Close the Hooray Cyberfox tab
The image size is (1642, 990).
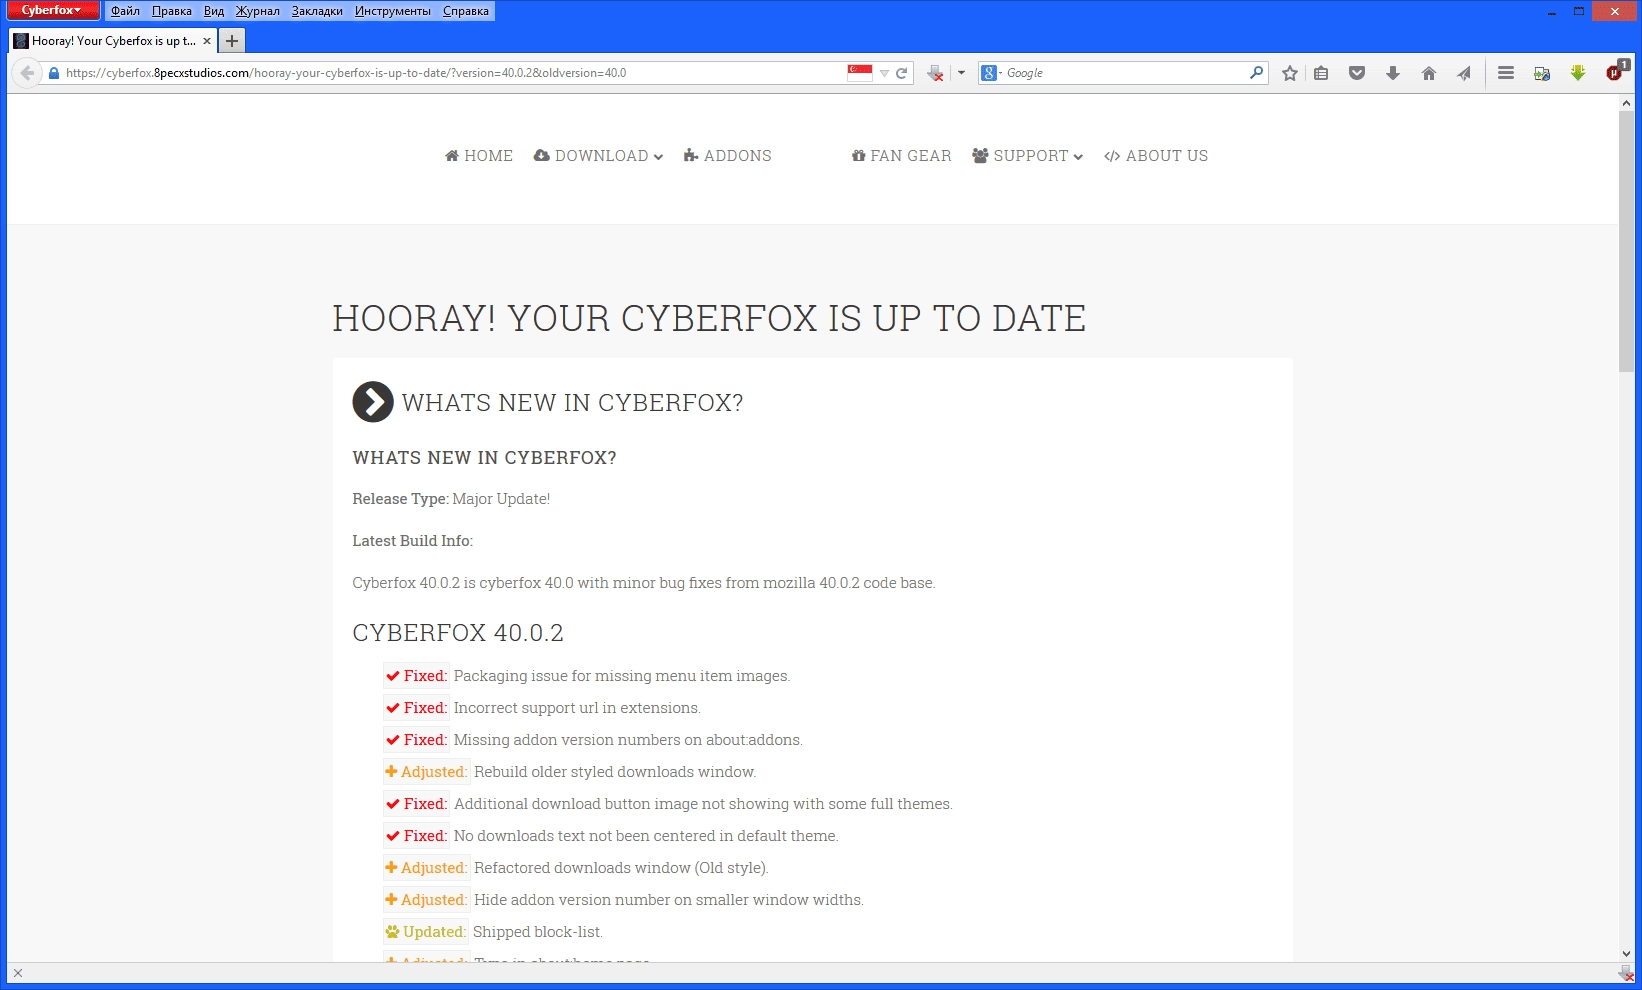207,41
